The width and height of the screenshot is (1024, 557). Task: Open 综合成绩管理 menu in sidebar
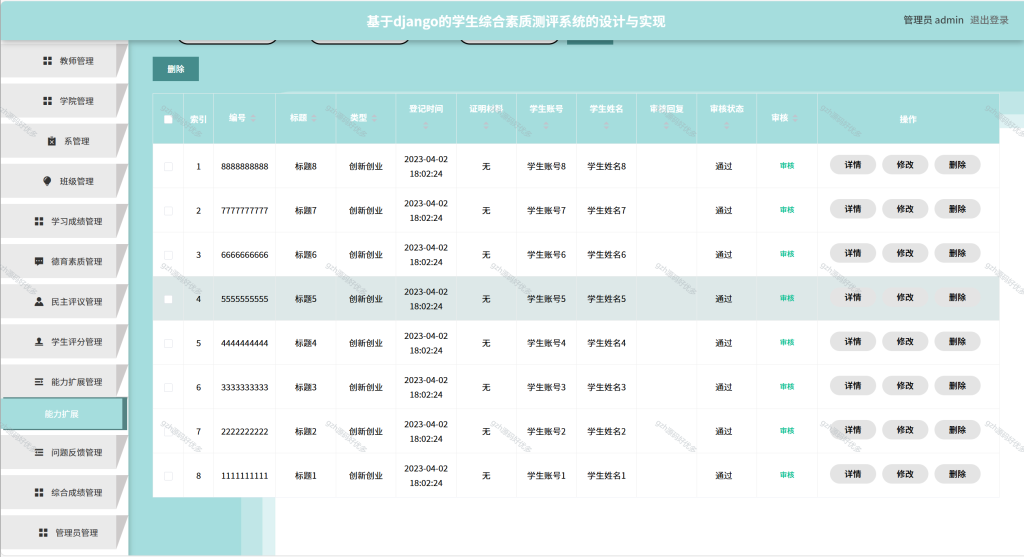point(63,492)
